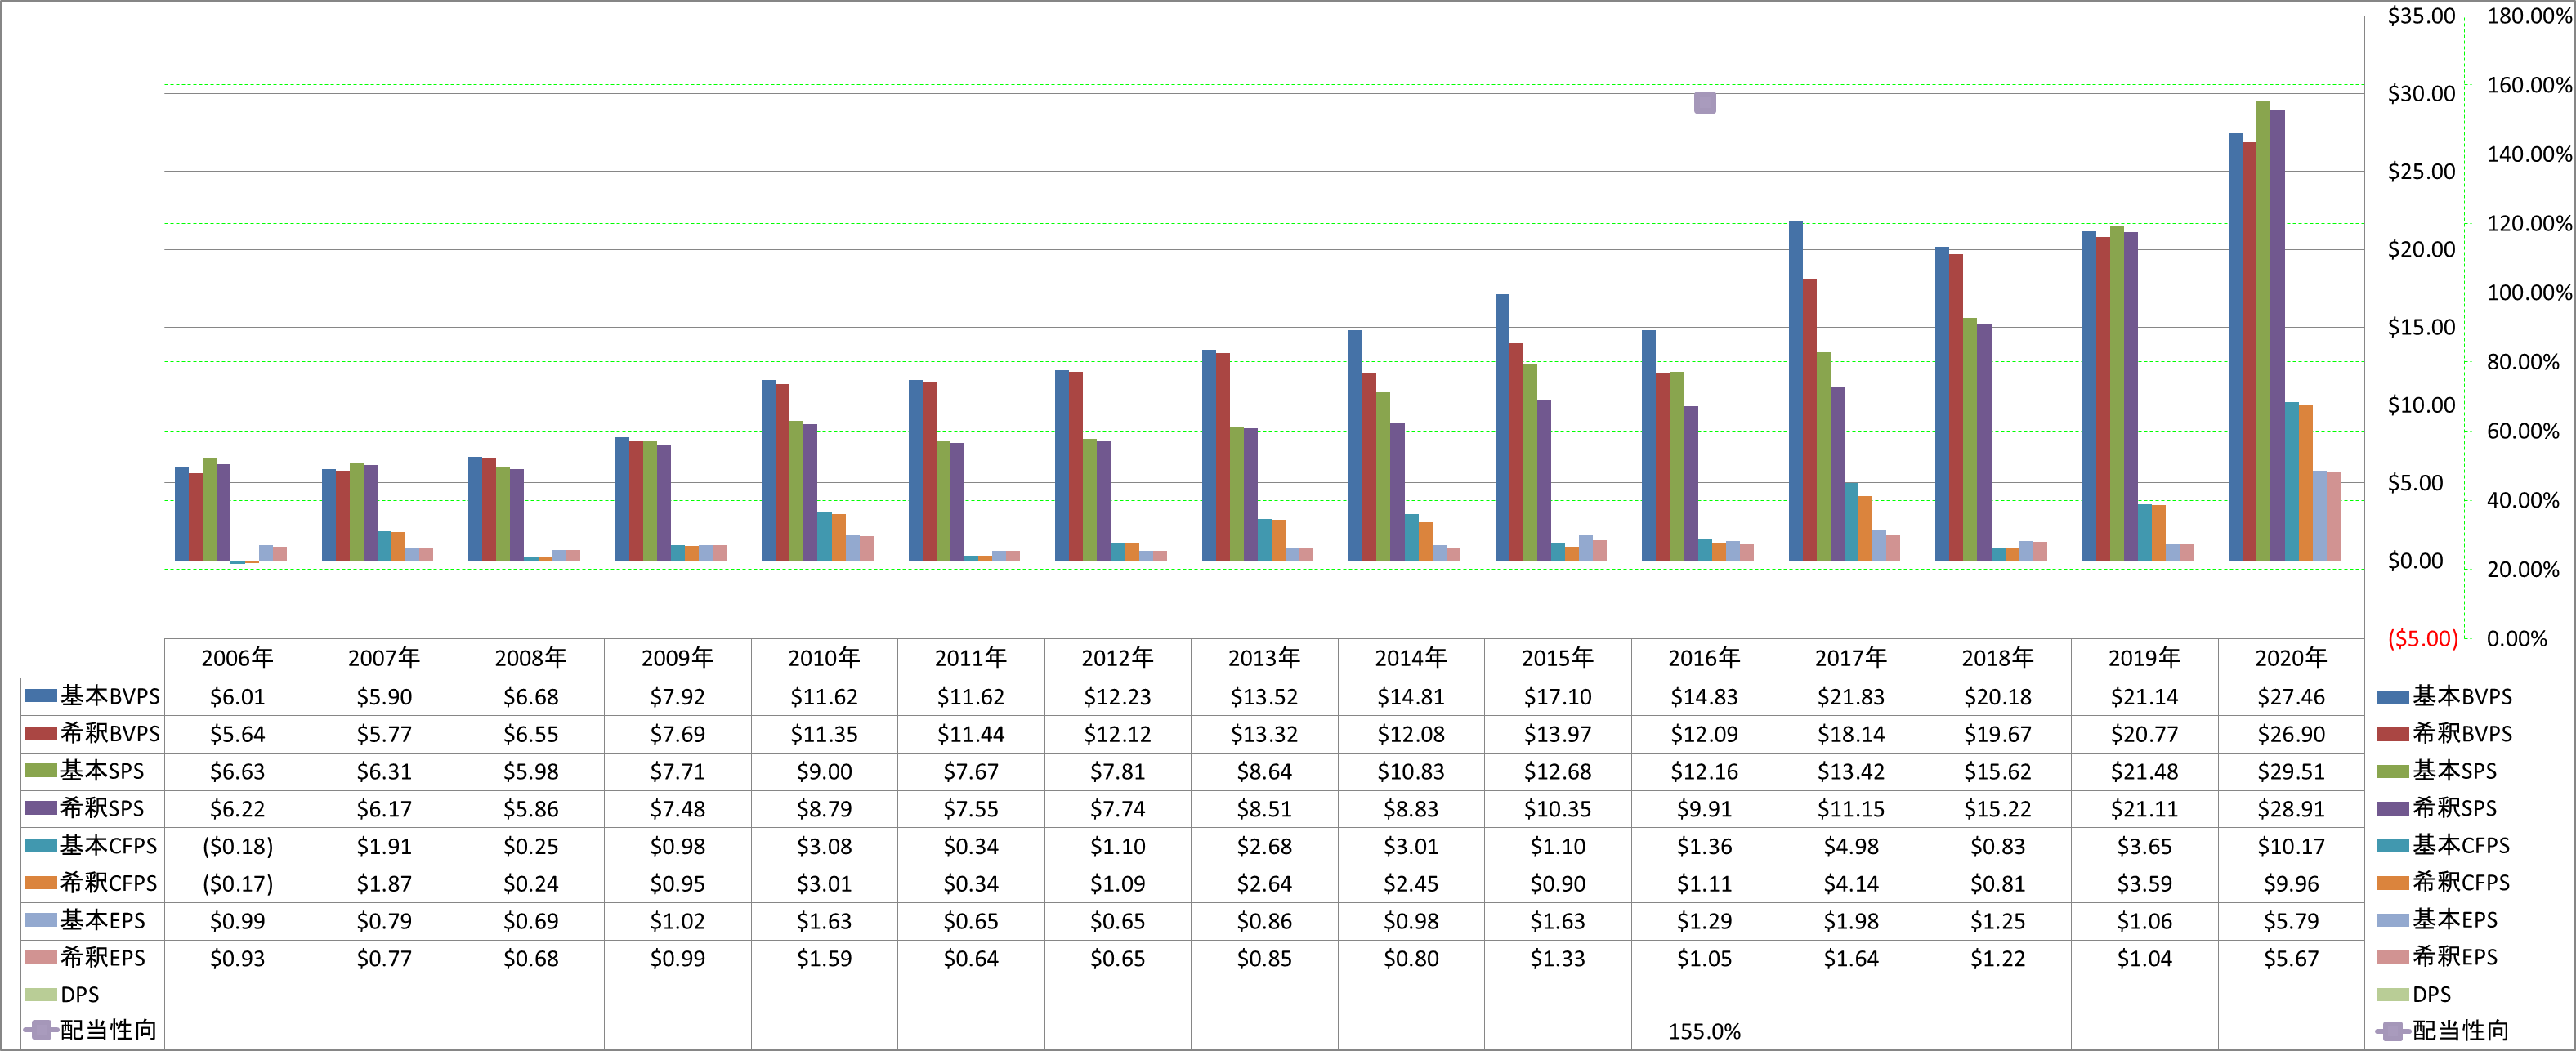The image size is (2576, 1051).
Task: Click the 基本SPS green legend swatch on the left
Action: point(41,770)
